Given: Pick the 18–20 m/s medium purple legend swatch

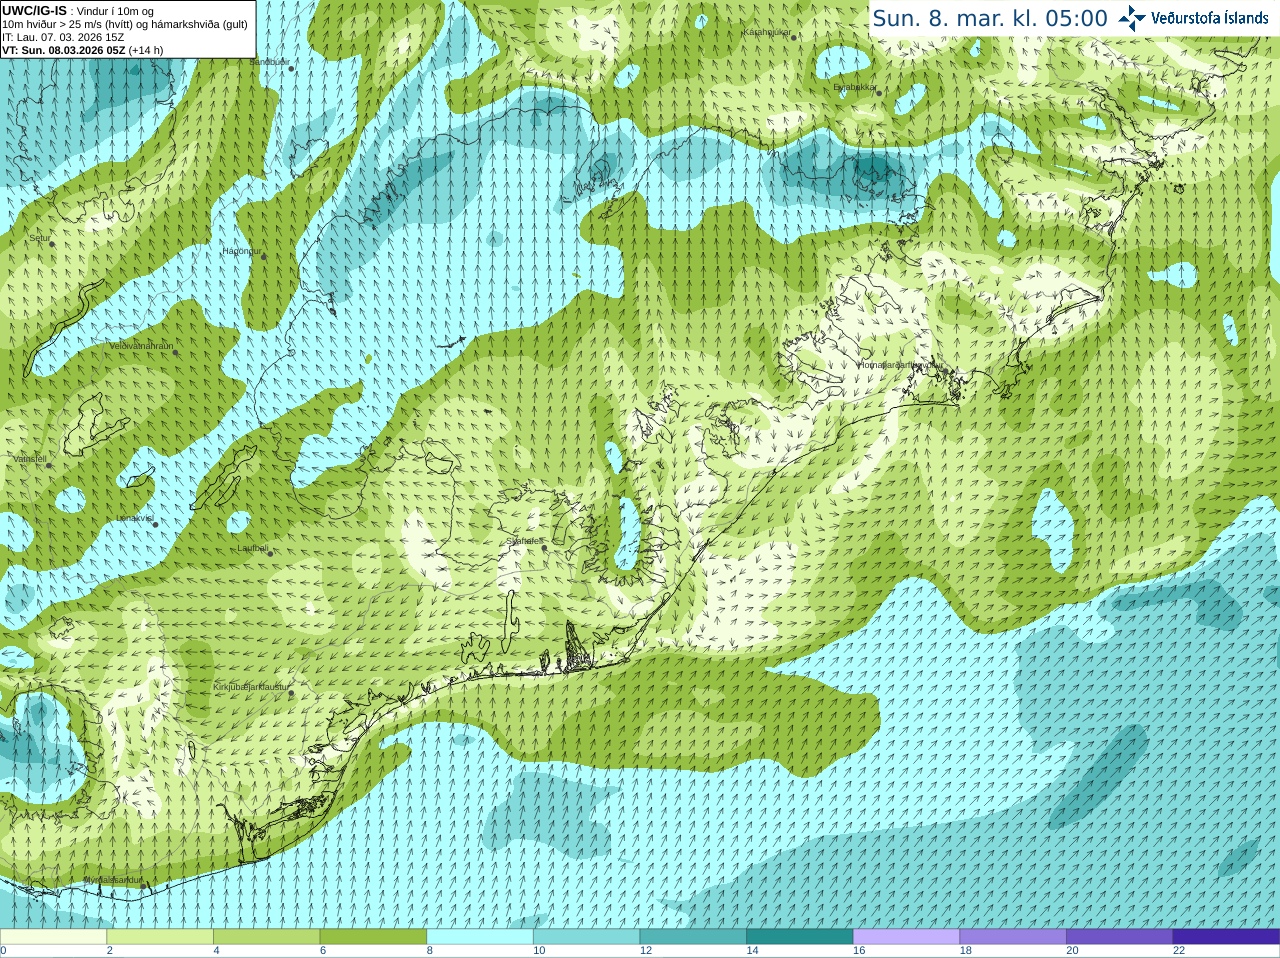Looking at the screenshot, I should (1013, 937).
